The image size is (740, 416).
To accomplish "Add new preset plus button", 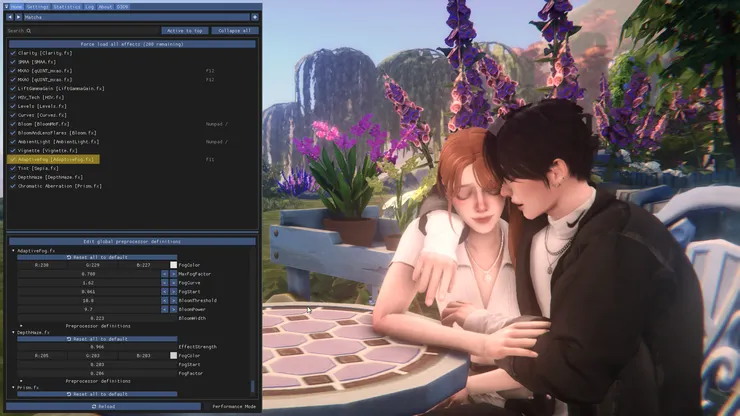I will [255, 17].
